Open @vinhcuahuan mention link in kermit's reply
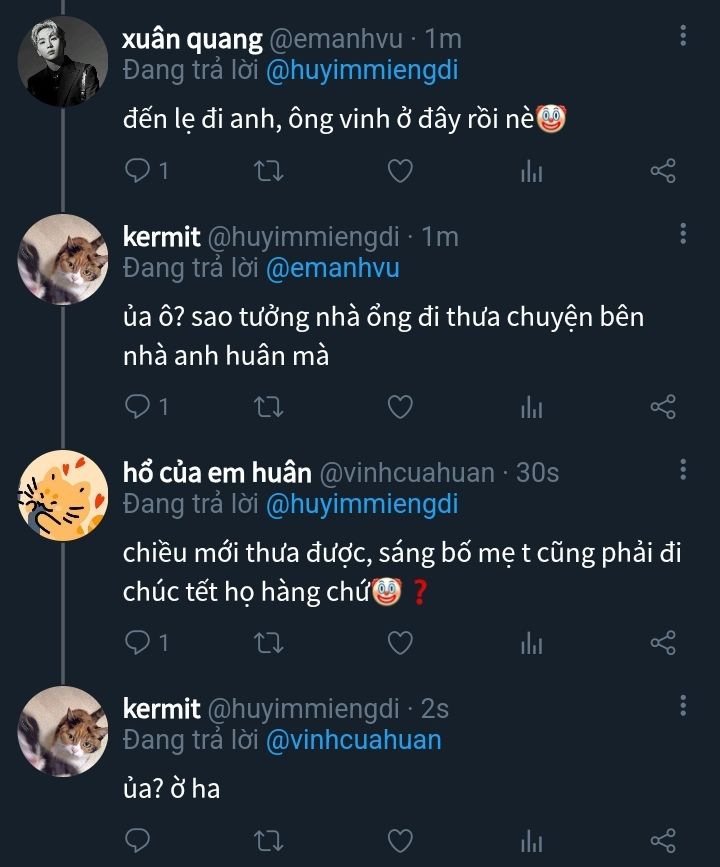The height and width of the screenshot is (867, 720). click(353, 740)
